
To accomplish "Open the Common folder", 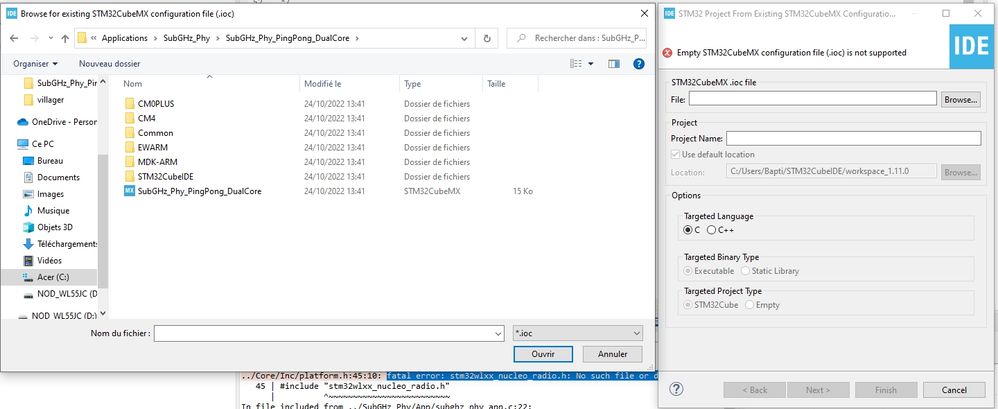I will coord(155,133).
